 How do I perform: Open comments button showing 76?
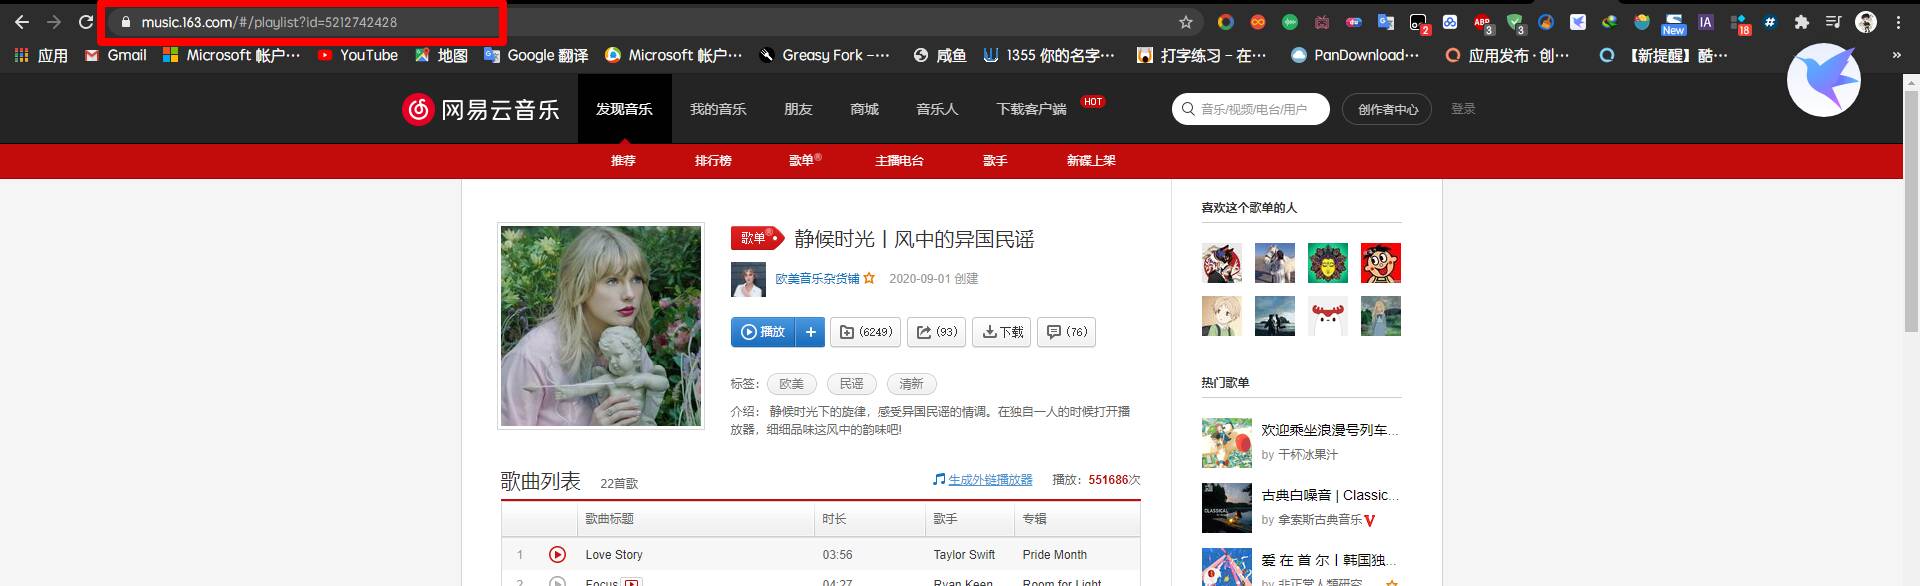point(1066,332)
